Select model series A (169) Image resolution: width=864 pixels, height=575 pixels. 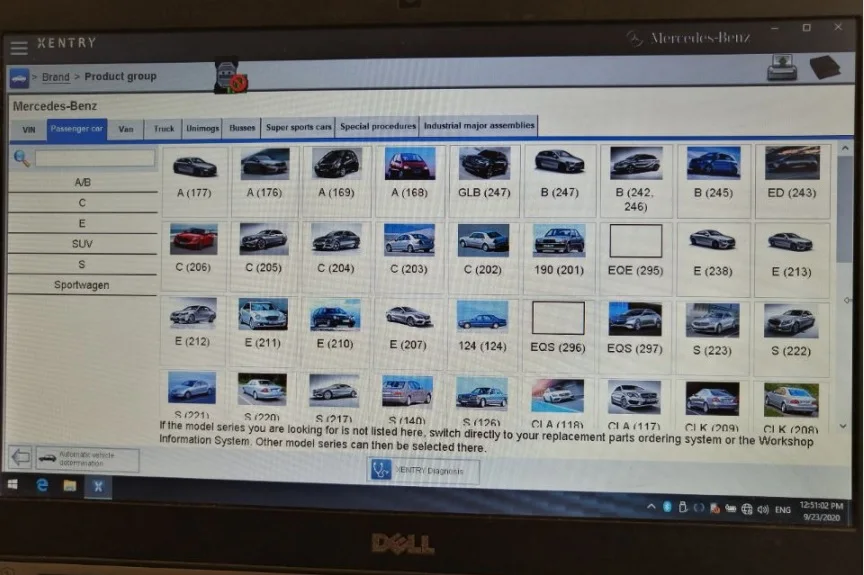(x=336, y=181)
